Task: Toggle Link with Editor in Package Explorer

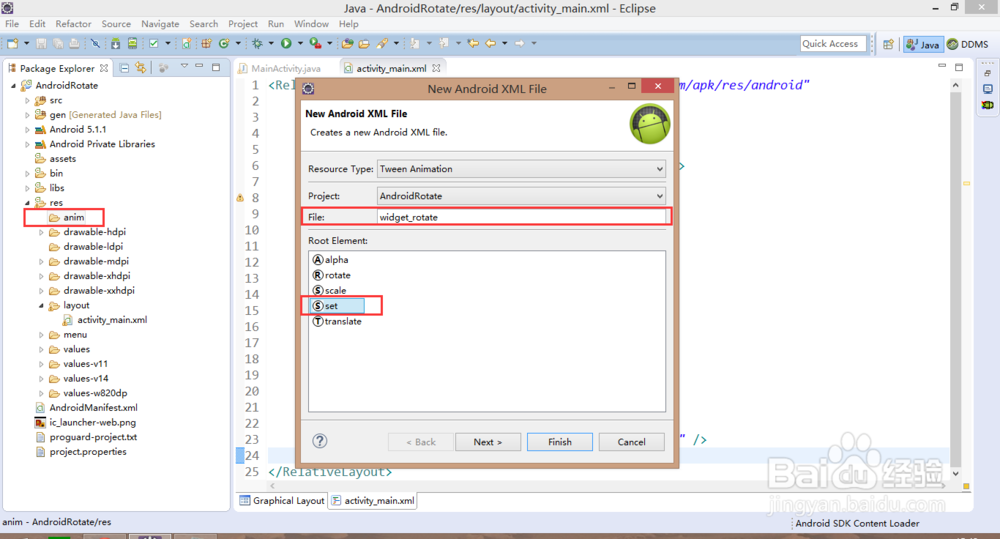Action: [140, 68]
